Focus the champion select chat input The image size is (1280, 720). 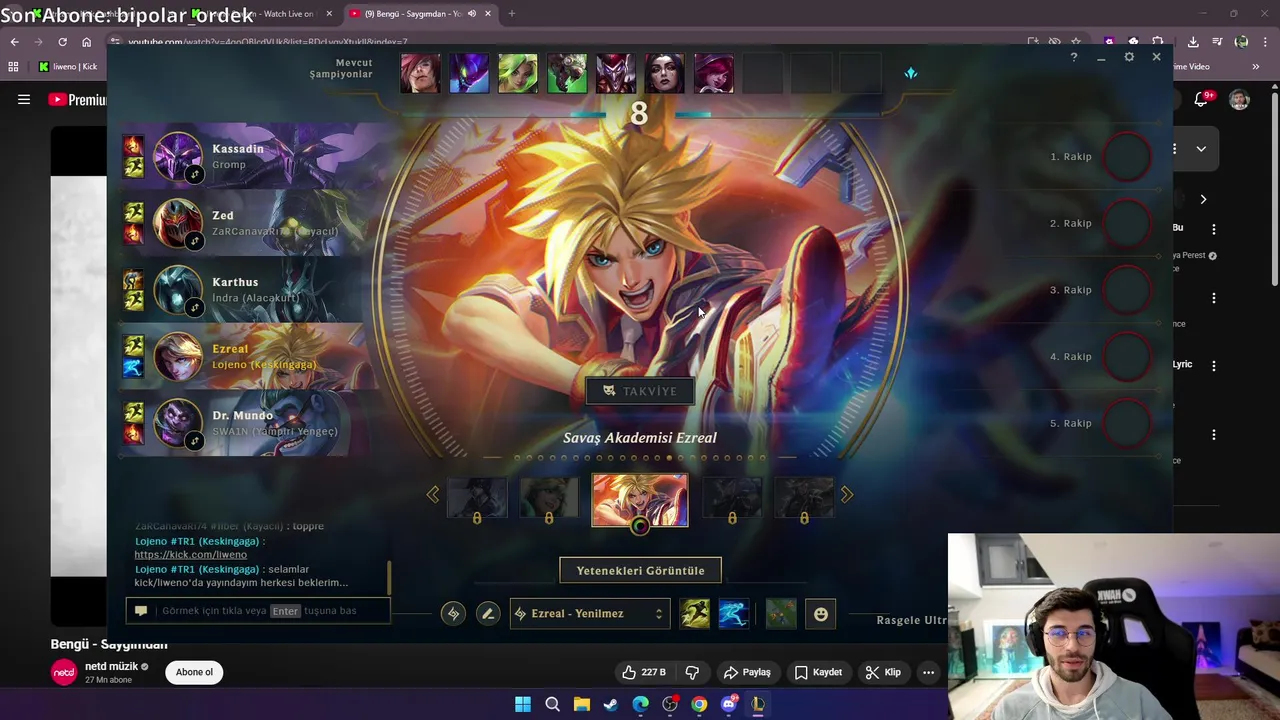coord(258,611)
